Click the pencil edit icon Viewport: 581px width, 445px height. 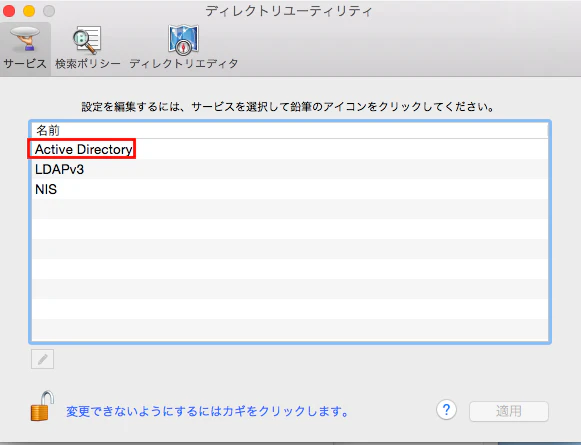tap(42, 359)
